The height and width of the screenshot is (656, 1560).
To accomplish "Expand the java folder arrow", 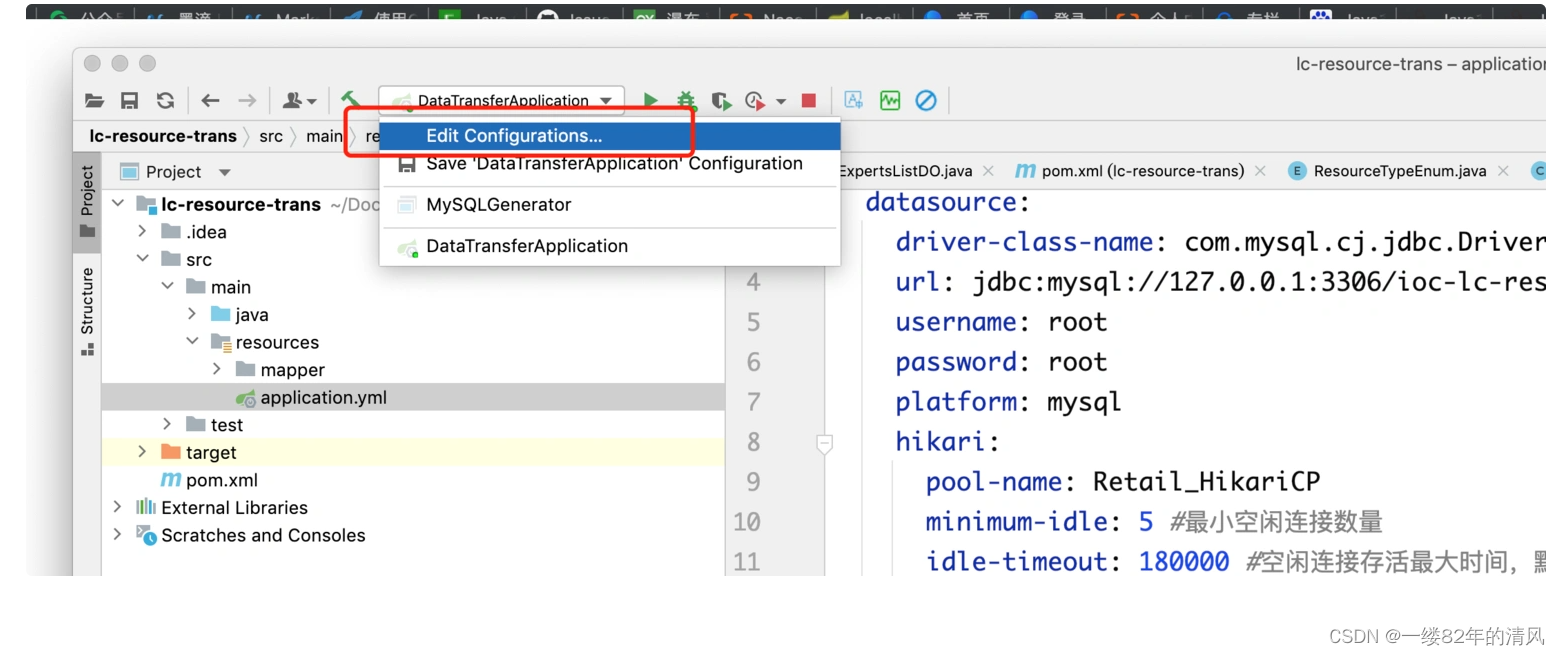I will pyautogui.click(x=192, y=314).
